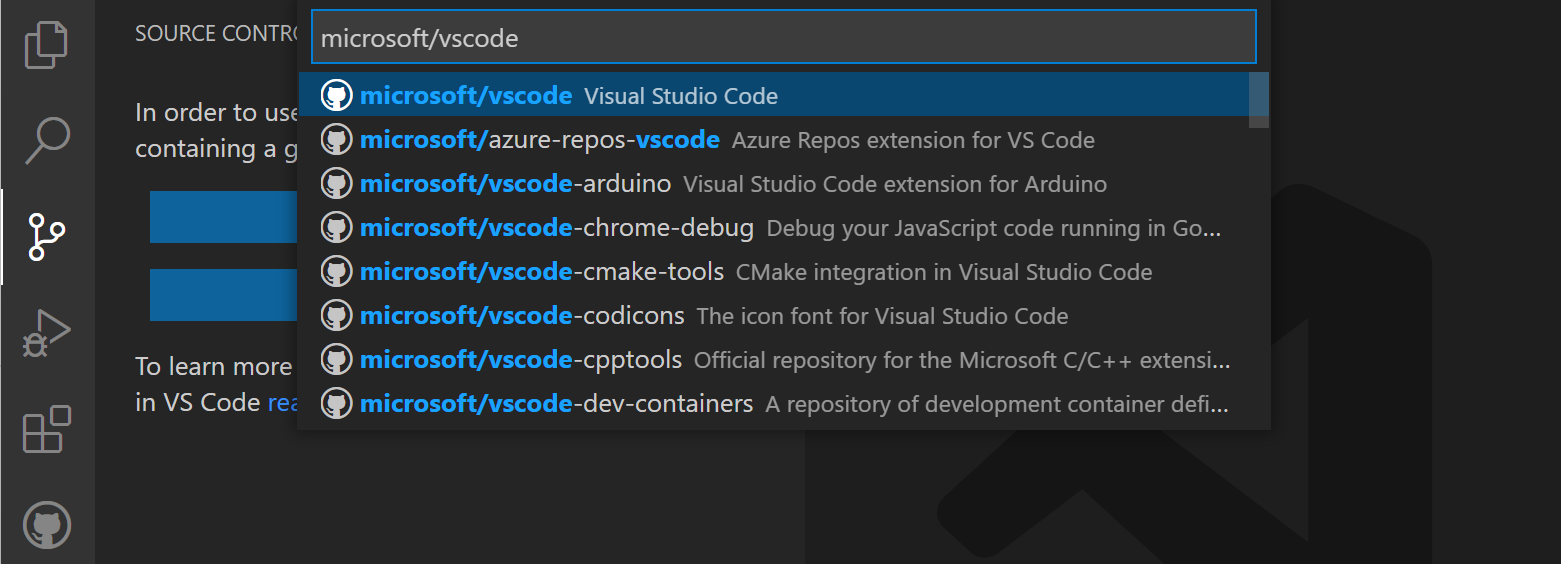Open the Explorer view in activity bar
The width and height of the screenshot is (1561, 564).
pyautogui.click(x=46, y=45)
